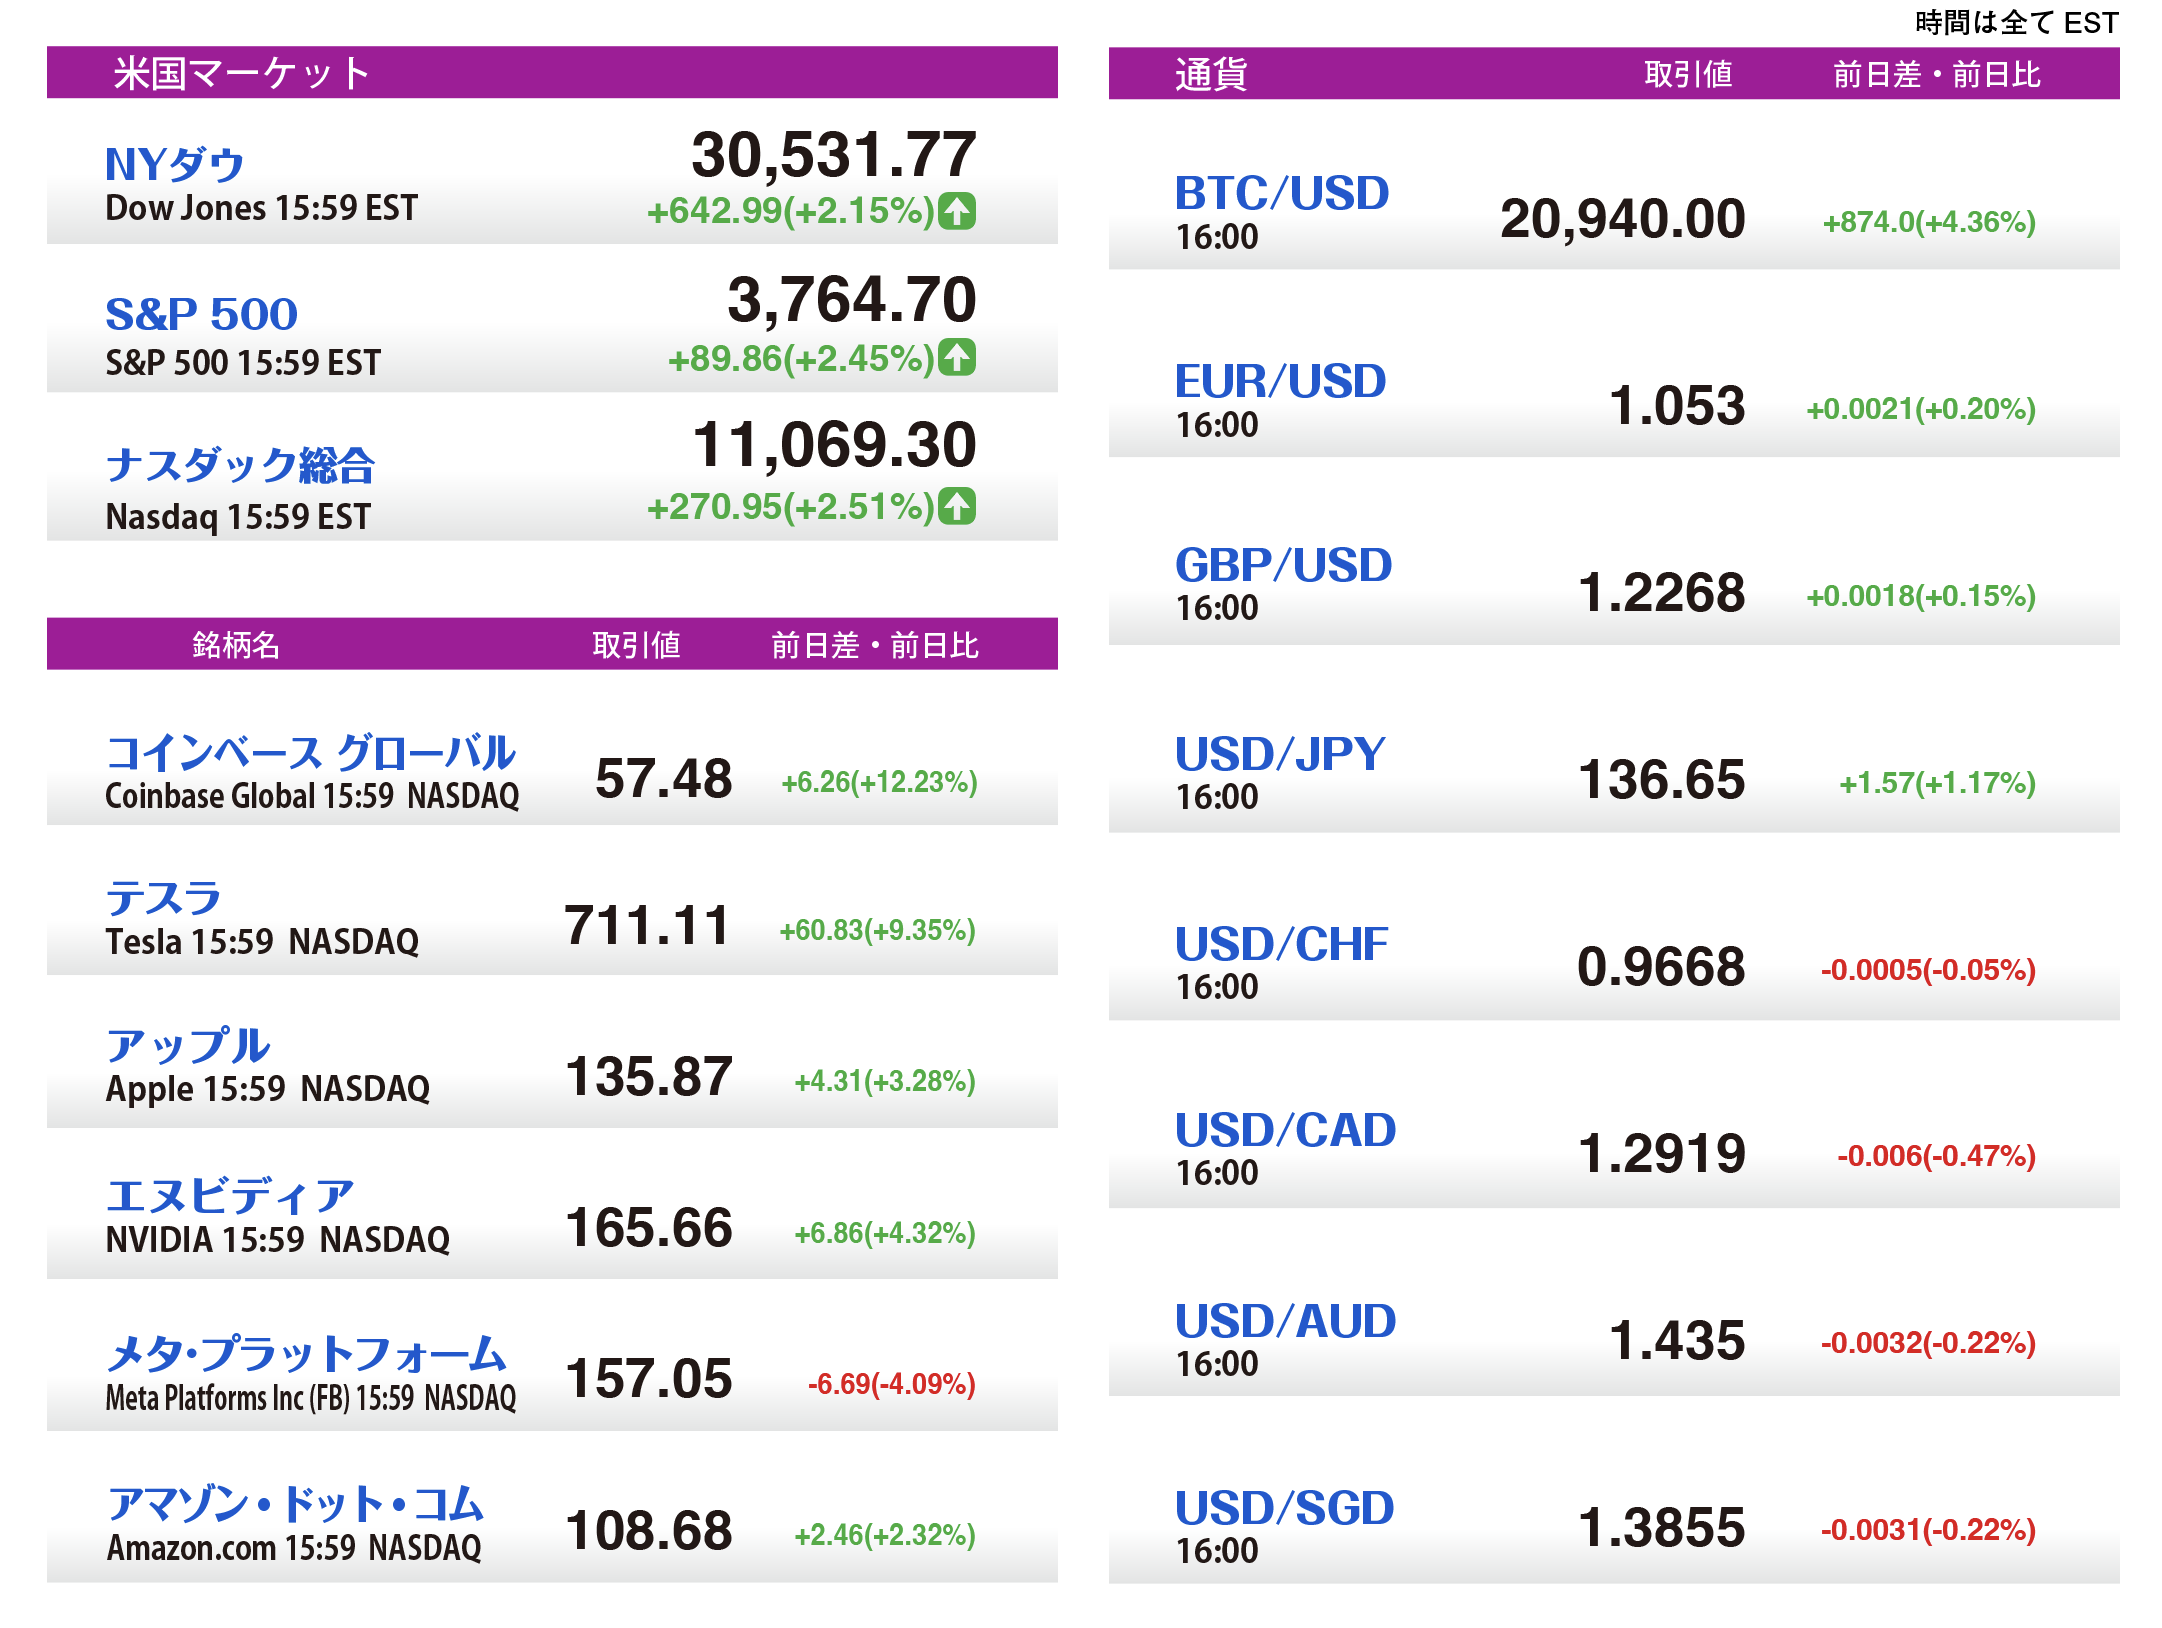Open the アップル stock link

pos(188,1046)
